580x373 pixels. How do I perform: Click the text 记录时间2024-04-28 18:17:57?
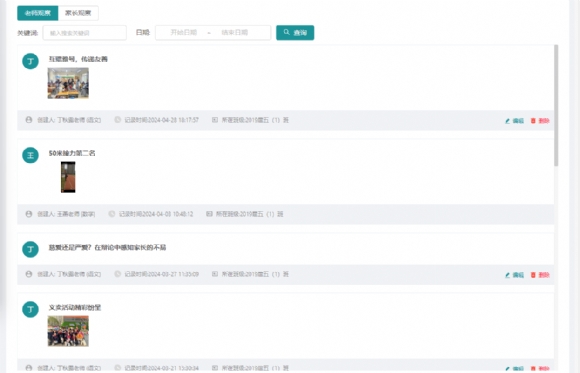click(x=162, y=120)
